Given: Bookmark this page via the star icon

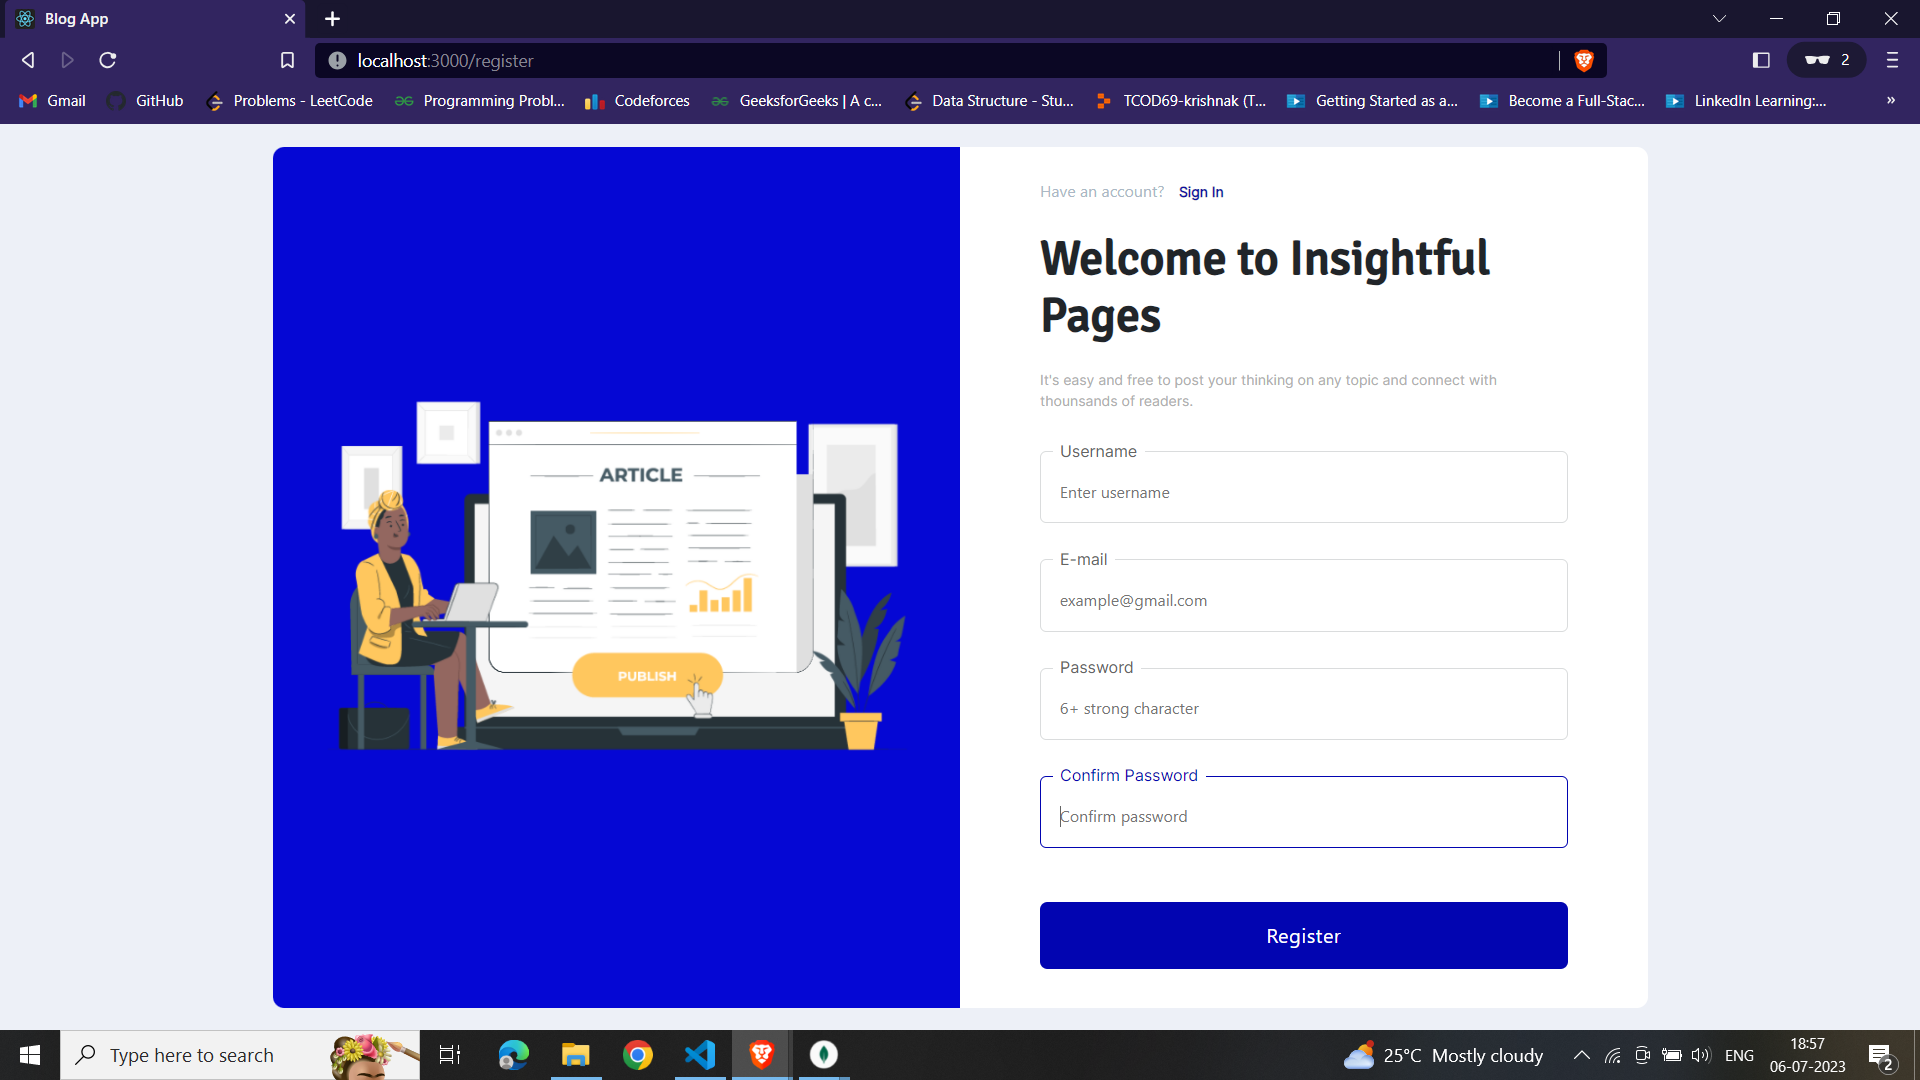Looking at the screenshot, I should (x=287, y=60).
